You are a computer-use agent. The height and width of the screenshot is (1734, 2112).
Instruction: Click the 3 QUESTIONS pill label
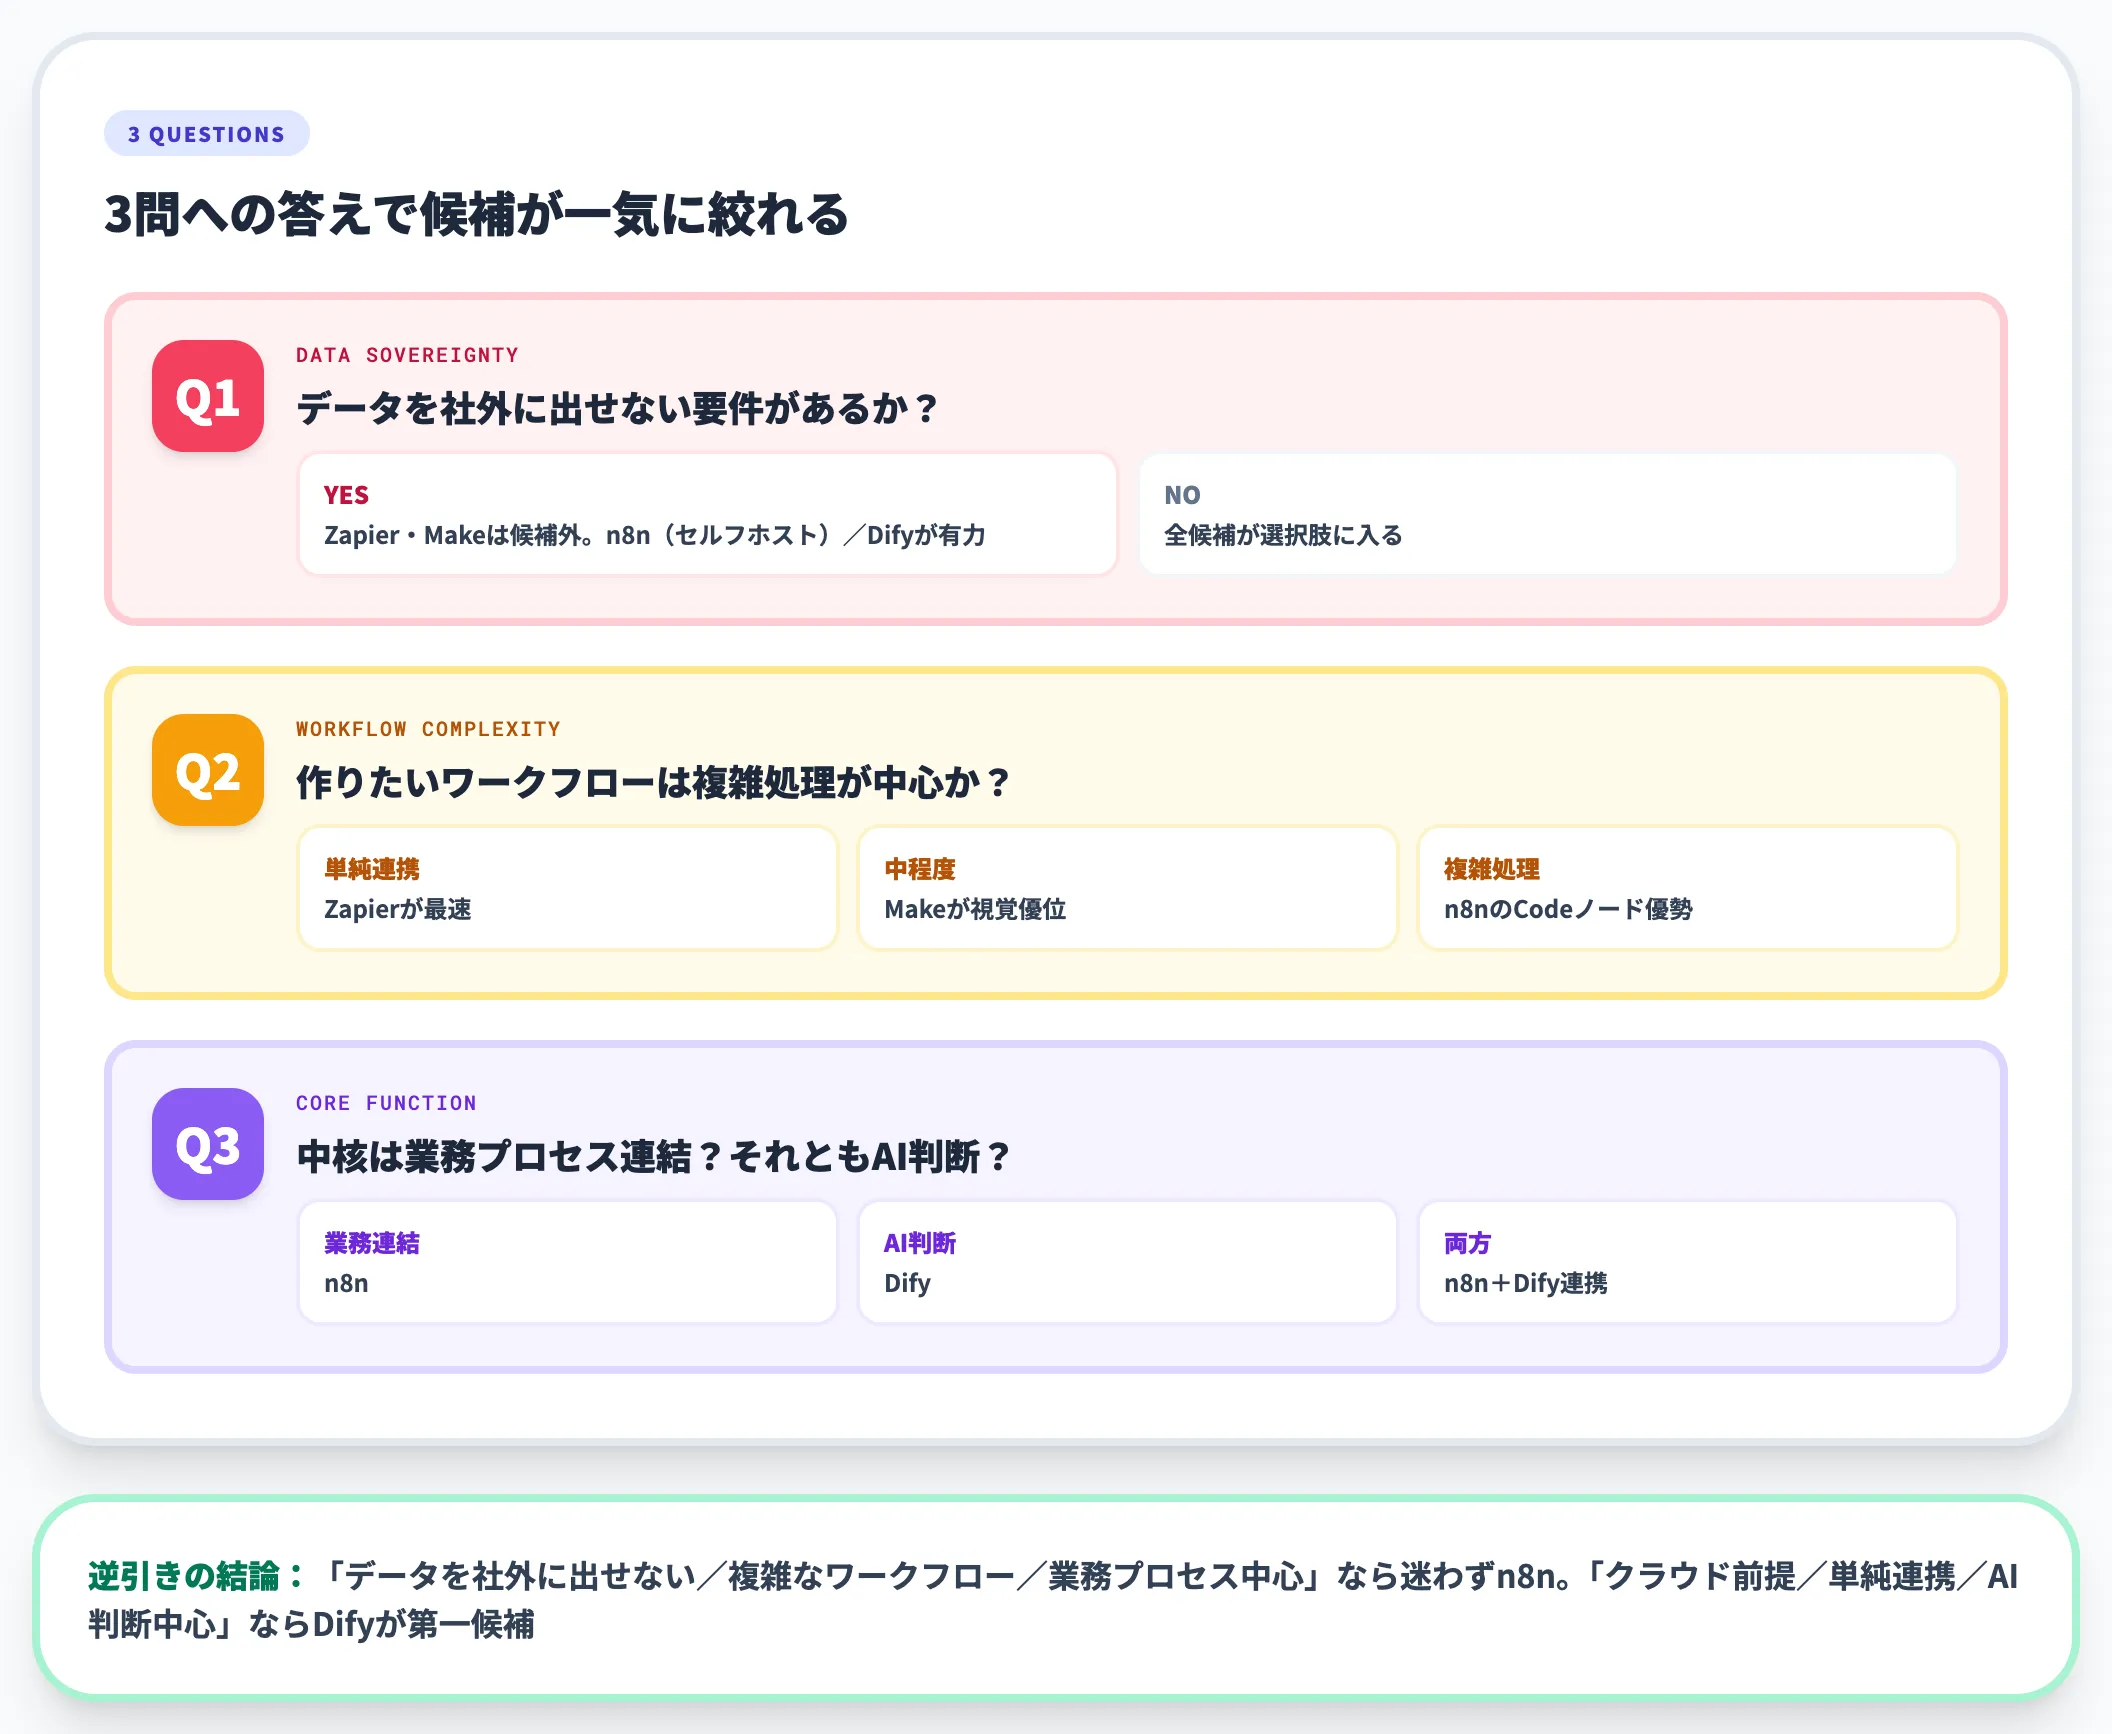(206, 134)
